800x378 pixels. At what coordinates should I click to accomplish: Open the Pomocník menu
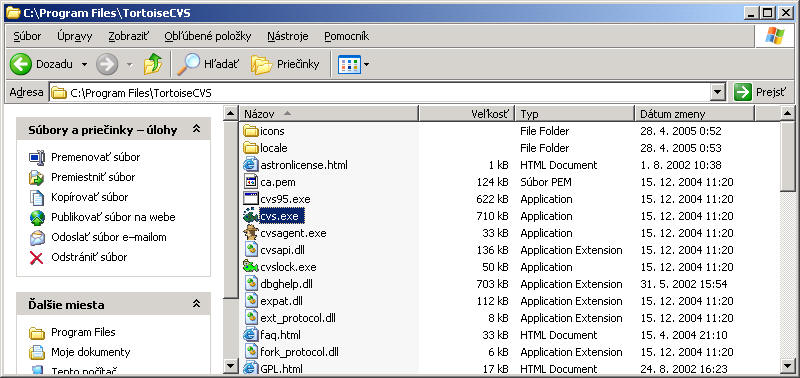click(x=346, y=36)
